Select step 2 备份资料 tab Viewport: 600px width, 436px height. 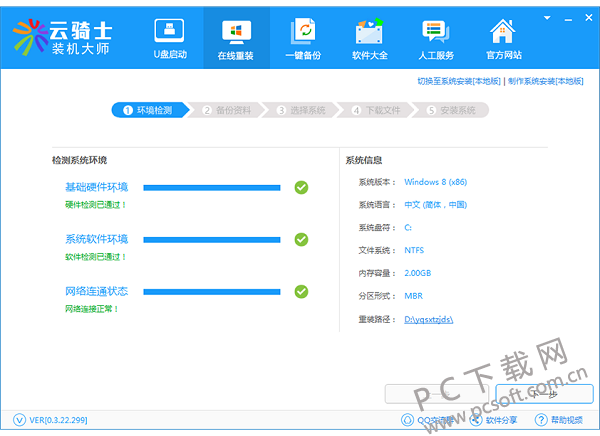point(227,110)
